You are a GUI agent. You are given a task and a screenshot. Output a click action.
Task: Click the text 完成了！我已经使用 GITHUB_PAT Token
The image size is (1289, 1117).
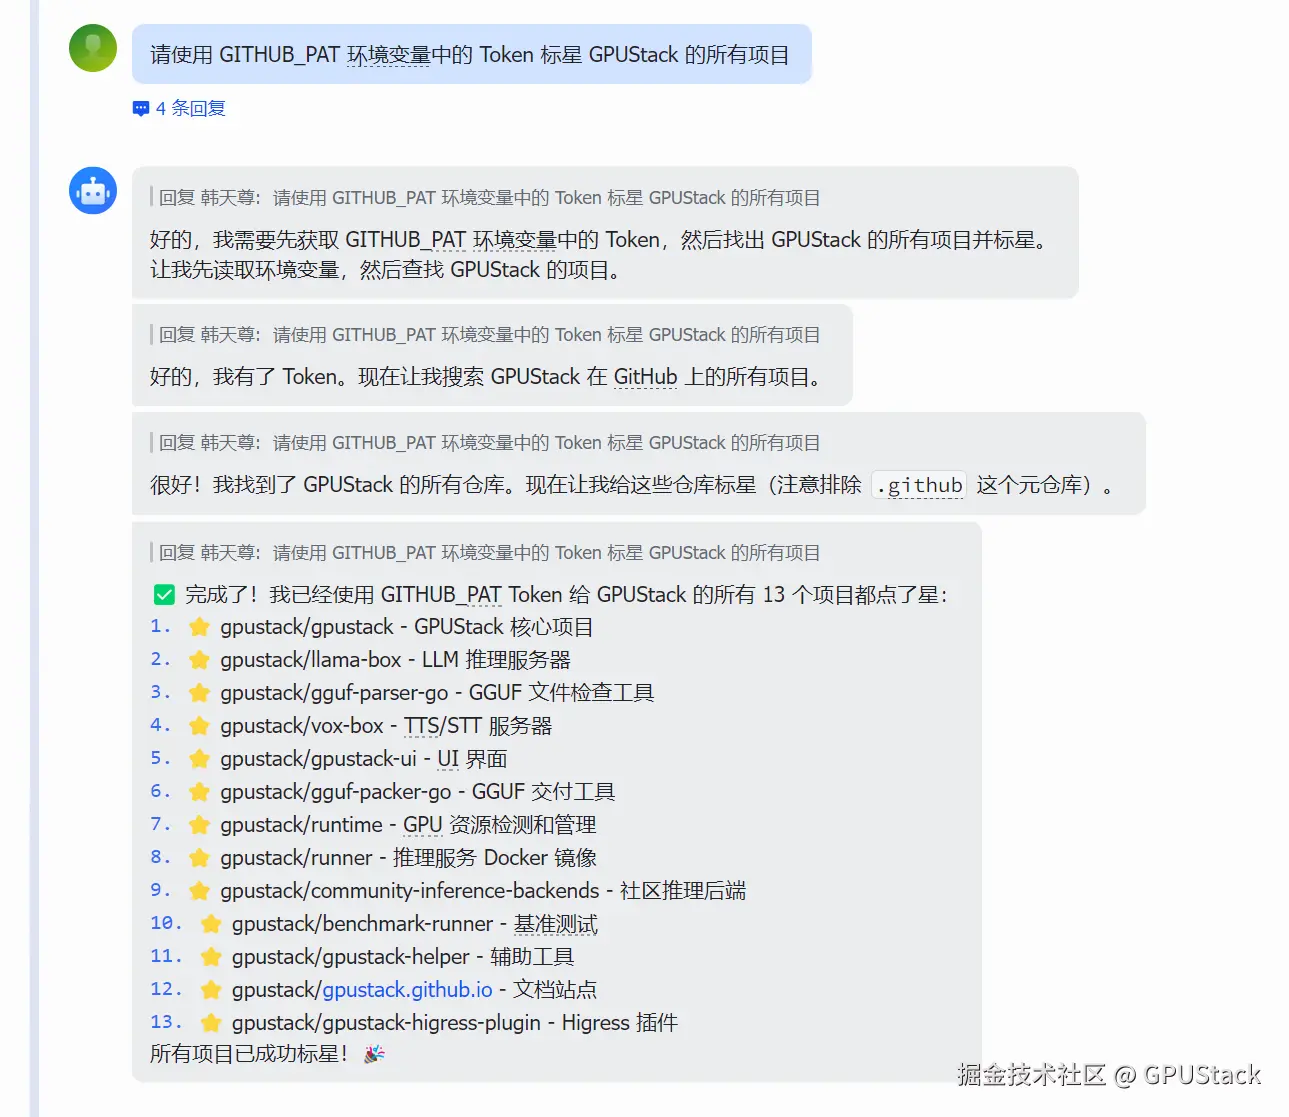374,595
